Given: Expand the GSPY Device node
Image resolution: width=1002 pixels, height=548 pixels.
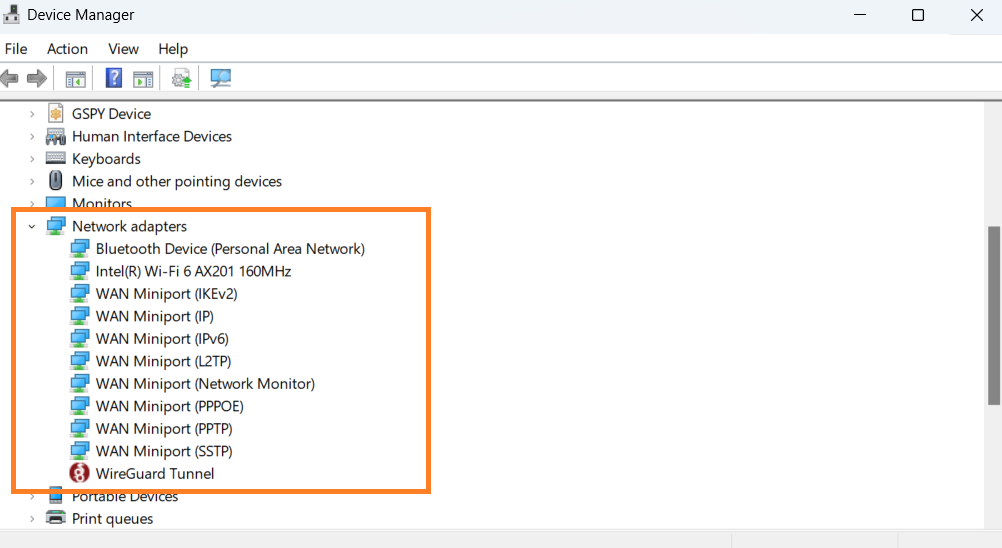Looking at the screenshot, I should (32, 114).
